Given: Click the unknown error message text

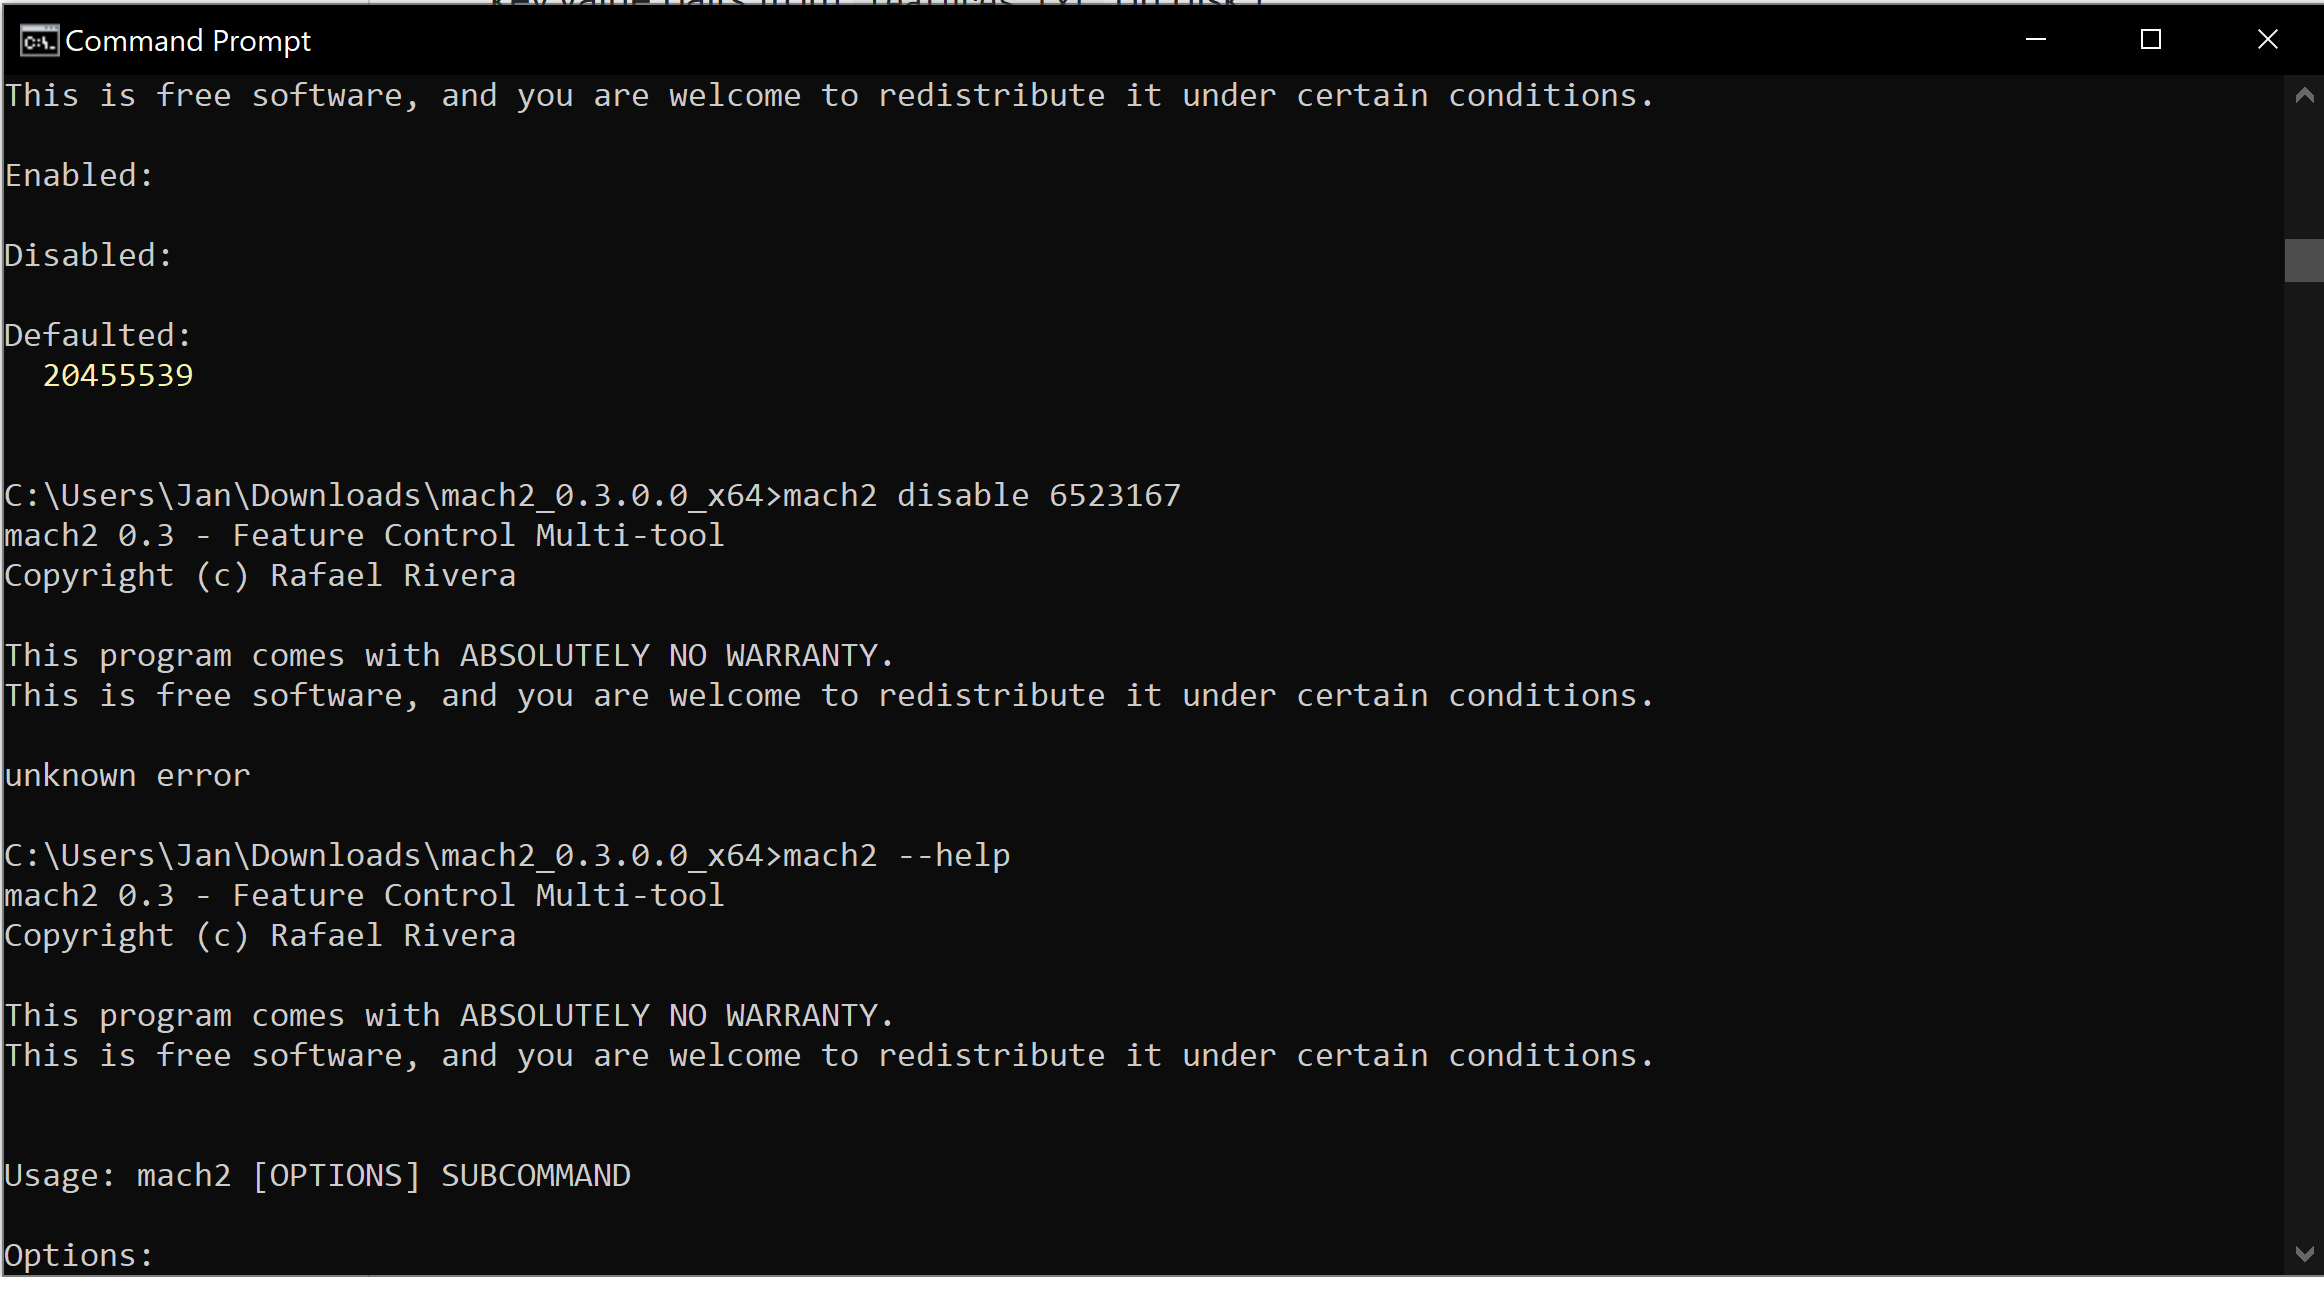Looking at the screenshot, I should tap(126, 775).
